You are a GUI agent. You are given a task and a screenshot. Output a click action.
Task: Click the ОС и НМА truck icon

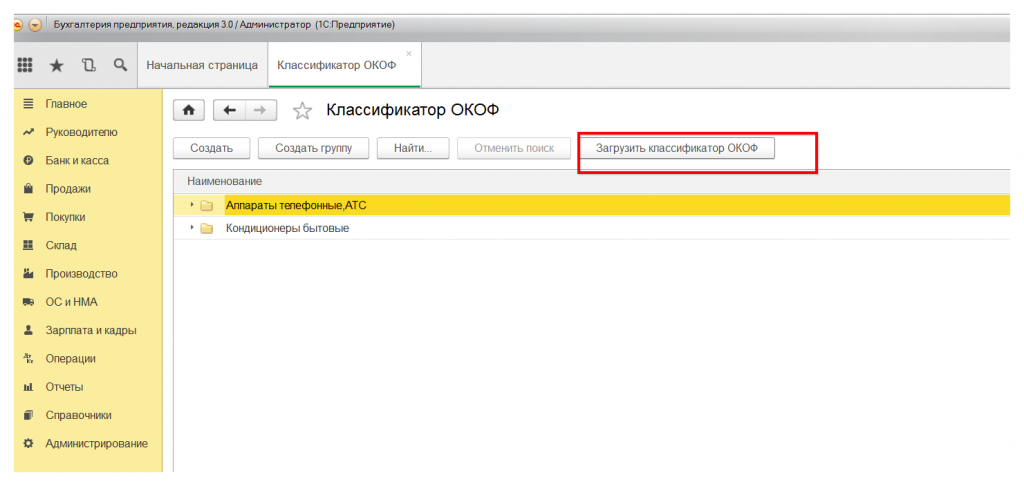point(28,302)
